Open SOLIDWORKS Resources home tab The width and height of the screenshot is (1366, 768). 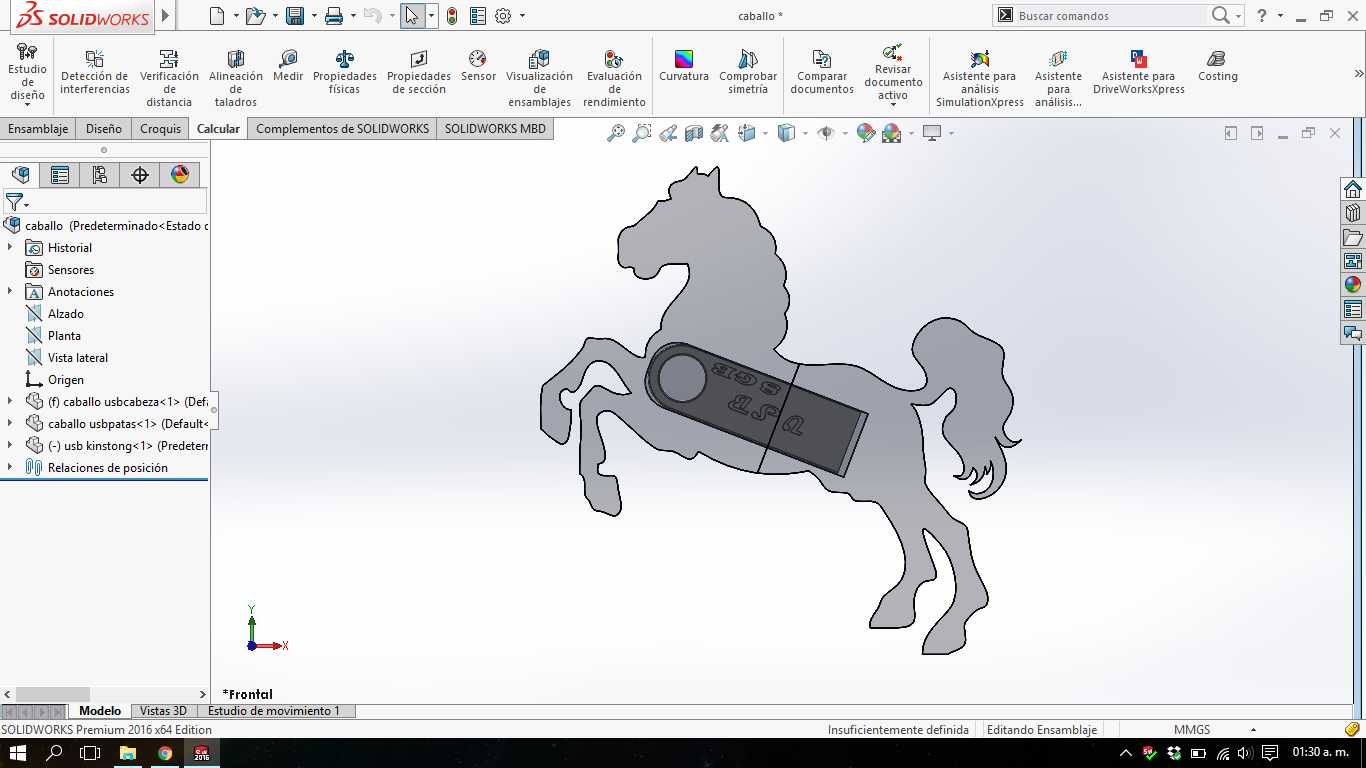tap(1353, 189)
